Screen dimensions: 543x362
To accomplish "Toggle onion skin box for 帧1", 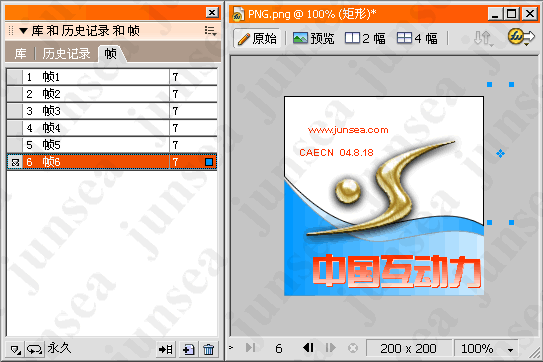I will 15,77.
